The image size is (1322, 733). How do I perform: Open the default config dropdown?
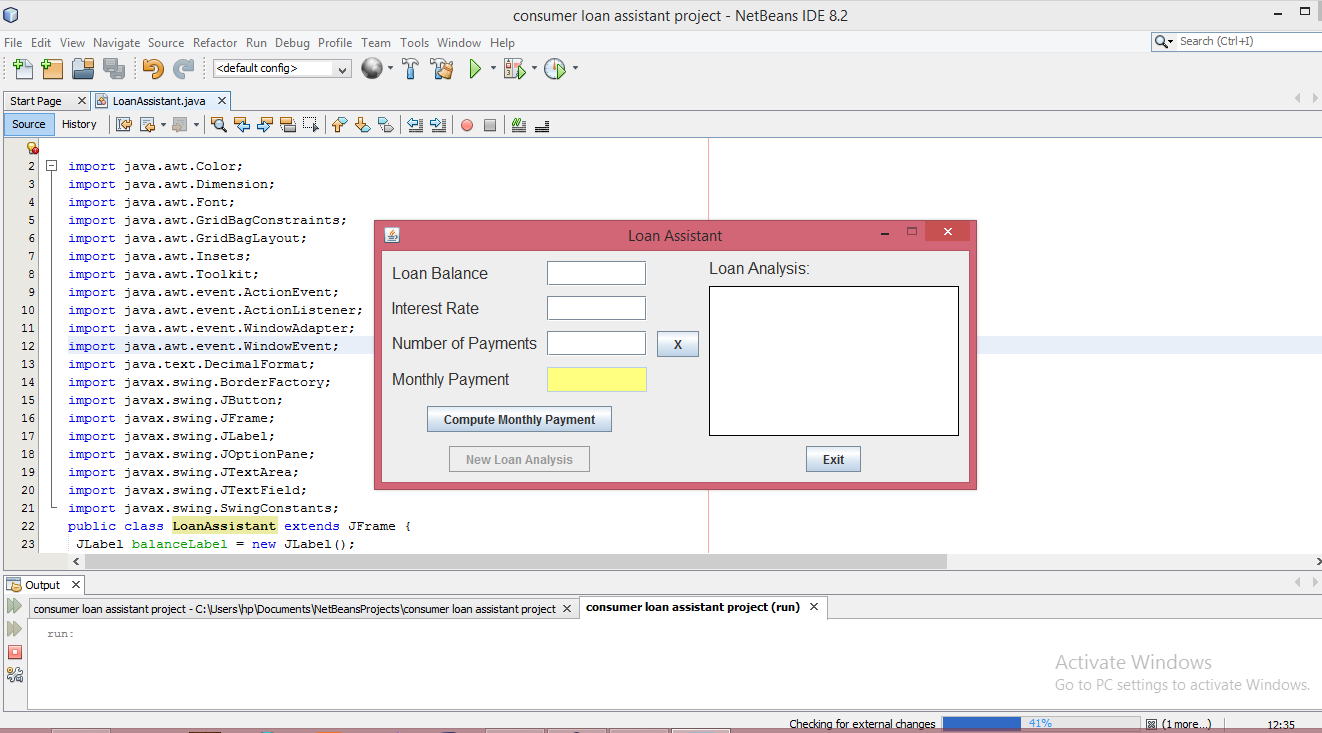coord(282,69)
